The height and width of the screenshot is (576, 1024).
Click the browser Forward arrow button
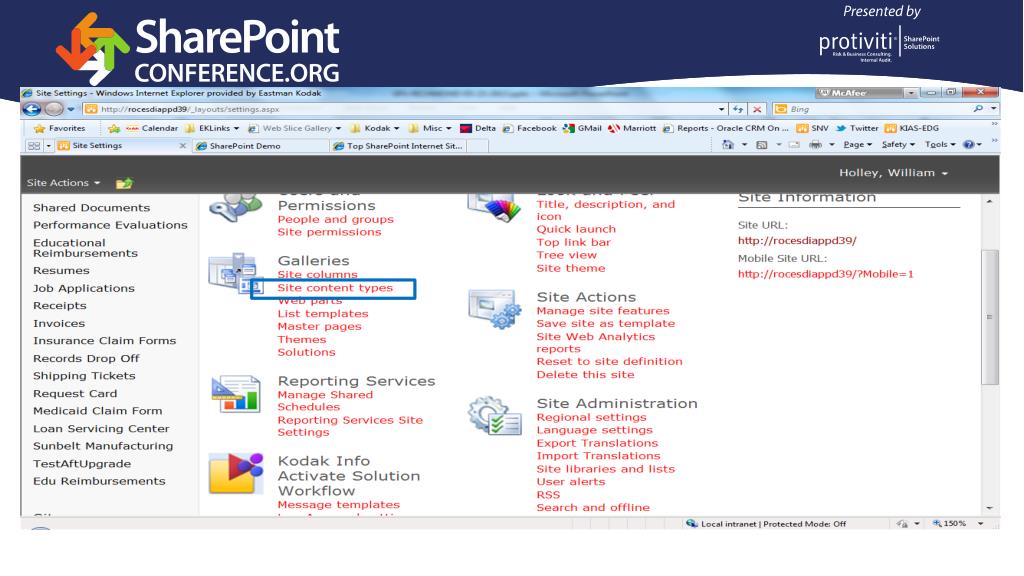tap(54, 109)
